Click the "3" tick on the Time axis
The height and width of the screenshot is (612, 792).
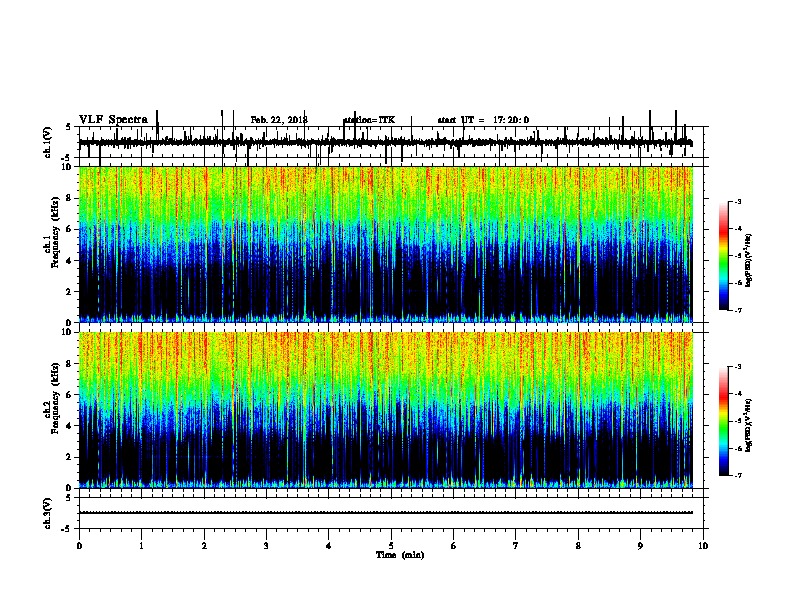click(266, 546)
